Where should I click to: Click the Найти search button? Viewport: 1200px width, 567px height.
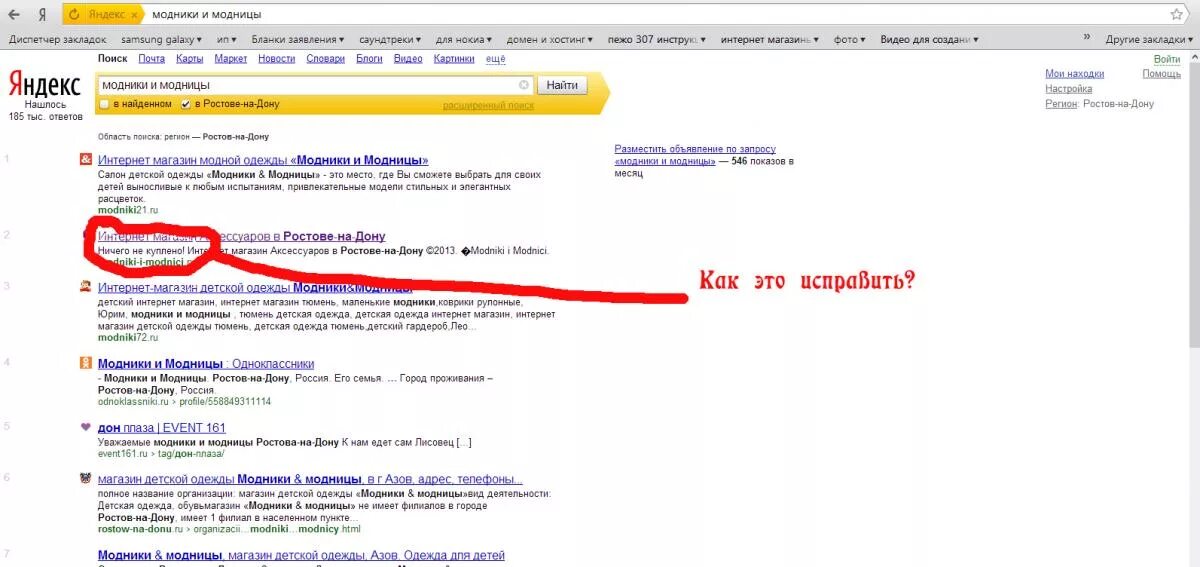coord(562,85)
